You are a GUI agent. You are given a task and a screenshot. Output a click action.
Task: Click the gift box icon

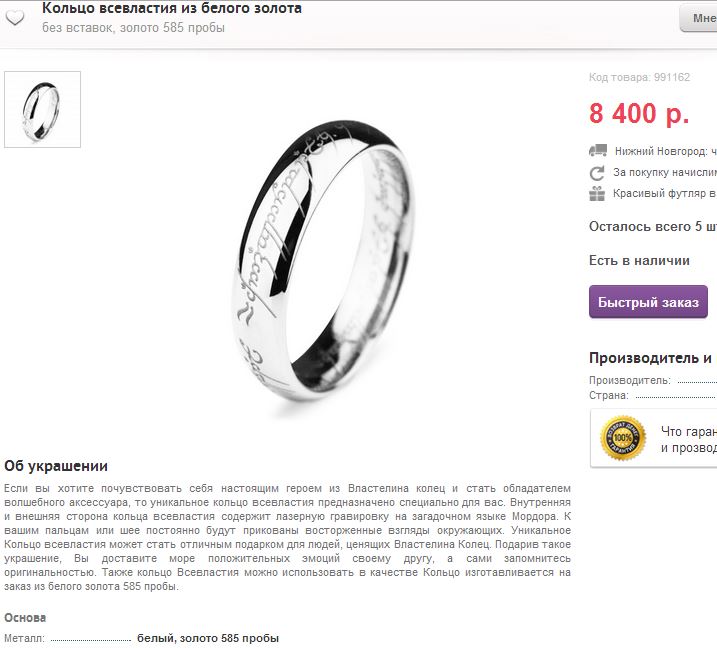[597, 194]
